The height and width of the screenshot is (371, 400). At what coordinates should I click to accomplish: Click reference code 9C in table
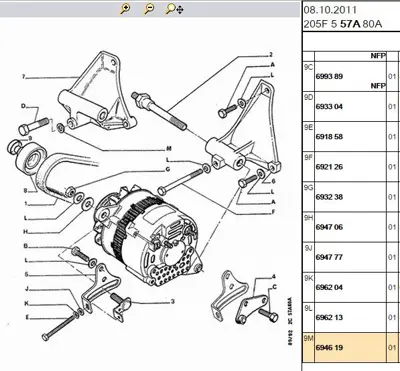[308, 67]
